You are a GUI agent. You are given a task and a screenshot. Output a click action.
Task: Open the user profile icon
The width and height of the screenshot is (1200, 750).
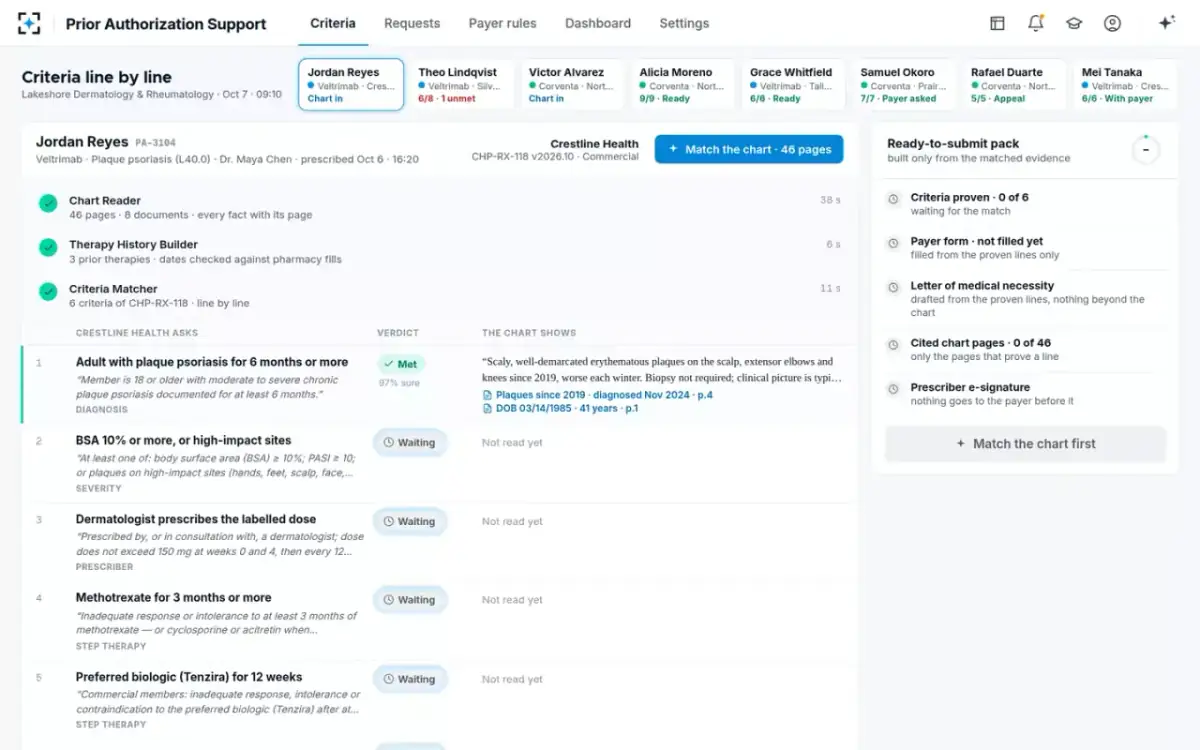1112,23
